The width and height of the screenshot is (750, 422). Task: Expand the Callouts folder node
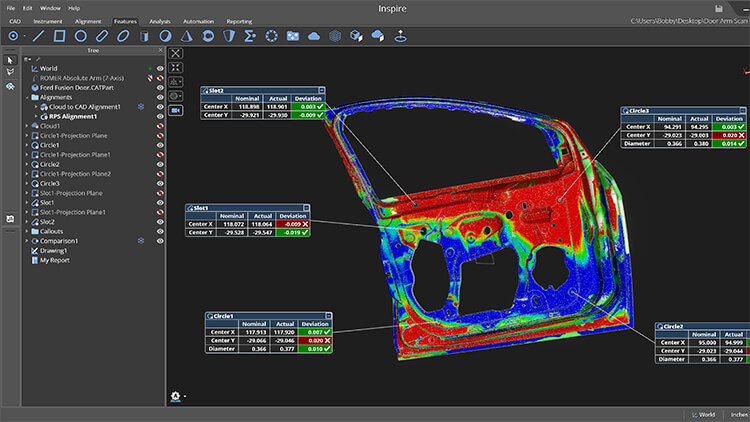coord(27,231)
